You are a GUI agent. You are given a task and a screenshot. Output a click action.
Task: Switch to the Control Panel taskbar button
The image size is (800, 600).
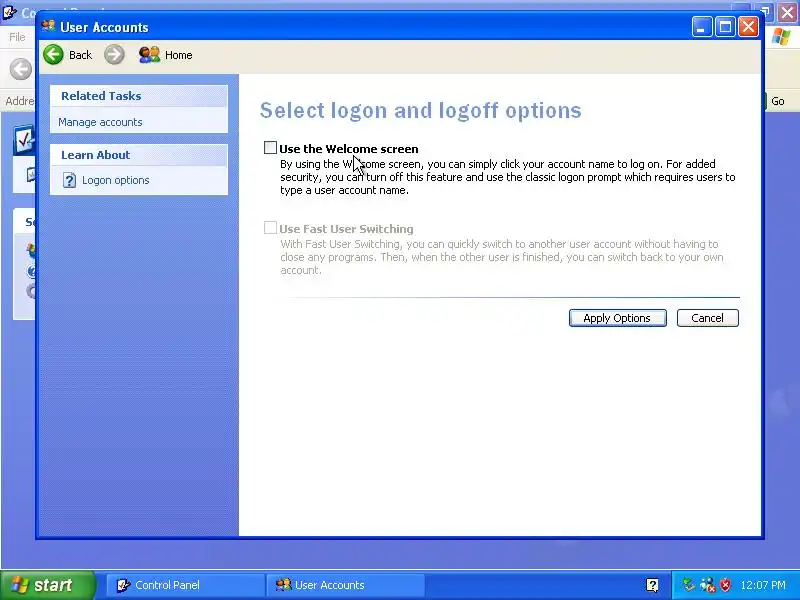click(x=185, y=585)
